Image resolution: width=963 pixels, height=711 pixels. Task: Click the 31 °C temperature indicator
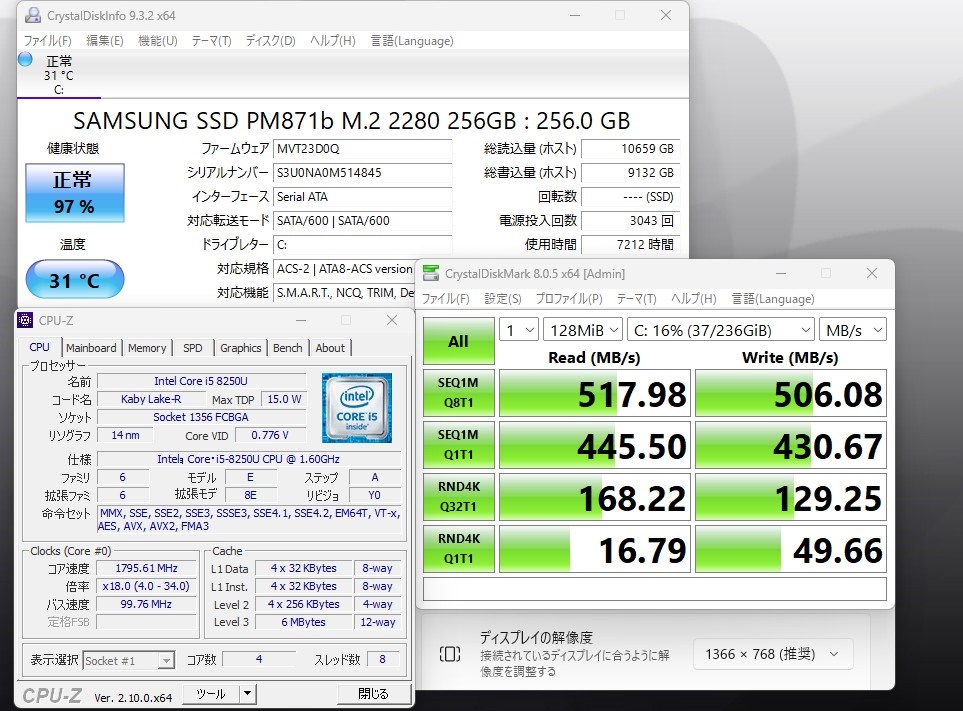[x=75, y=280]
